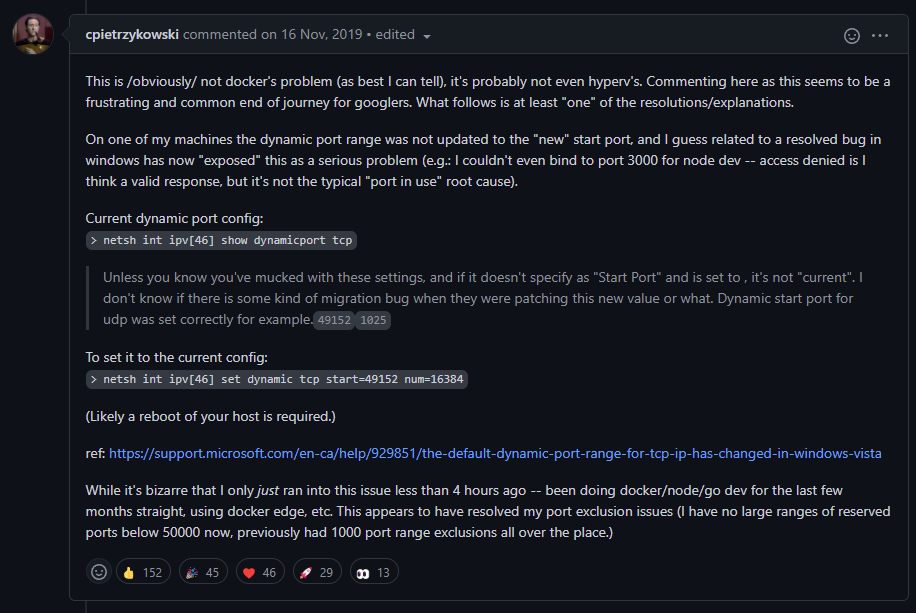Click the smiley add-reaction icon in comment header
The image size is (916, 613).
tap(852, 35)
